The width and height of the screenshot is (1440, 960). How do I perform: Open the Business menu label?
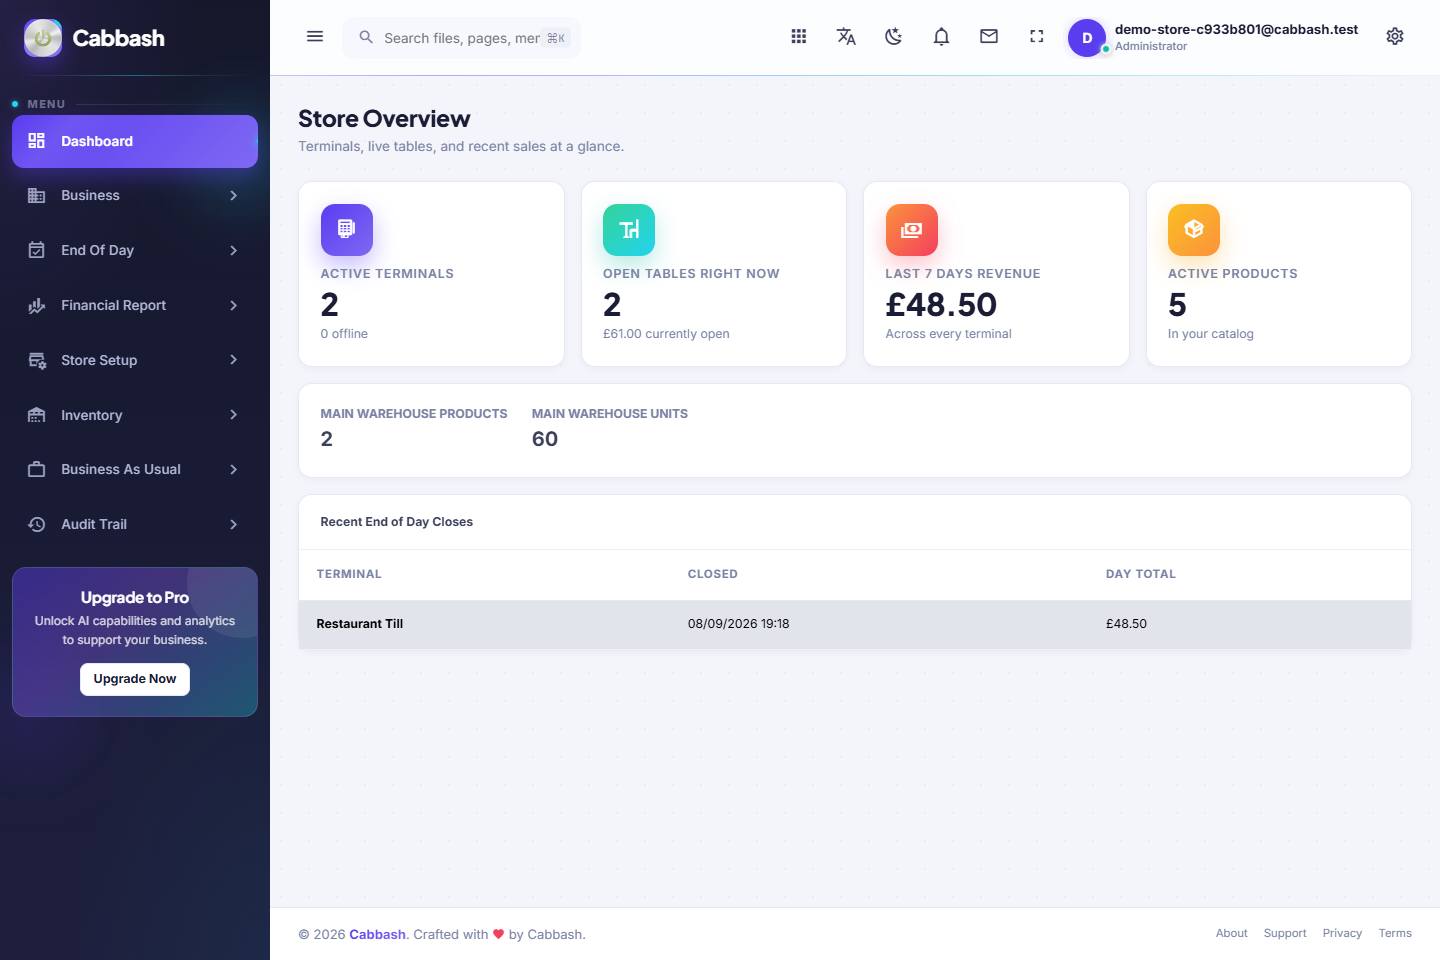click(x=90, y=195)
